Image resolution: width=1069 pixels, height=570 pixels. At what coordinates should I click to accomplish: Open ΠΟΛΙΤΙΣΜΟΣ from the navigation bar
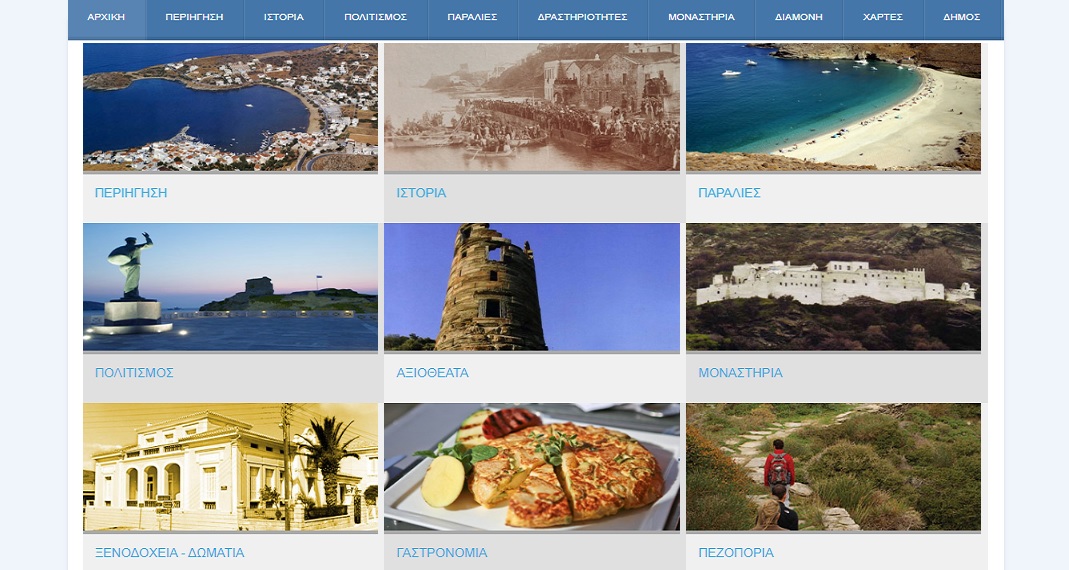(375, 17)
